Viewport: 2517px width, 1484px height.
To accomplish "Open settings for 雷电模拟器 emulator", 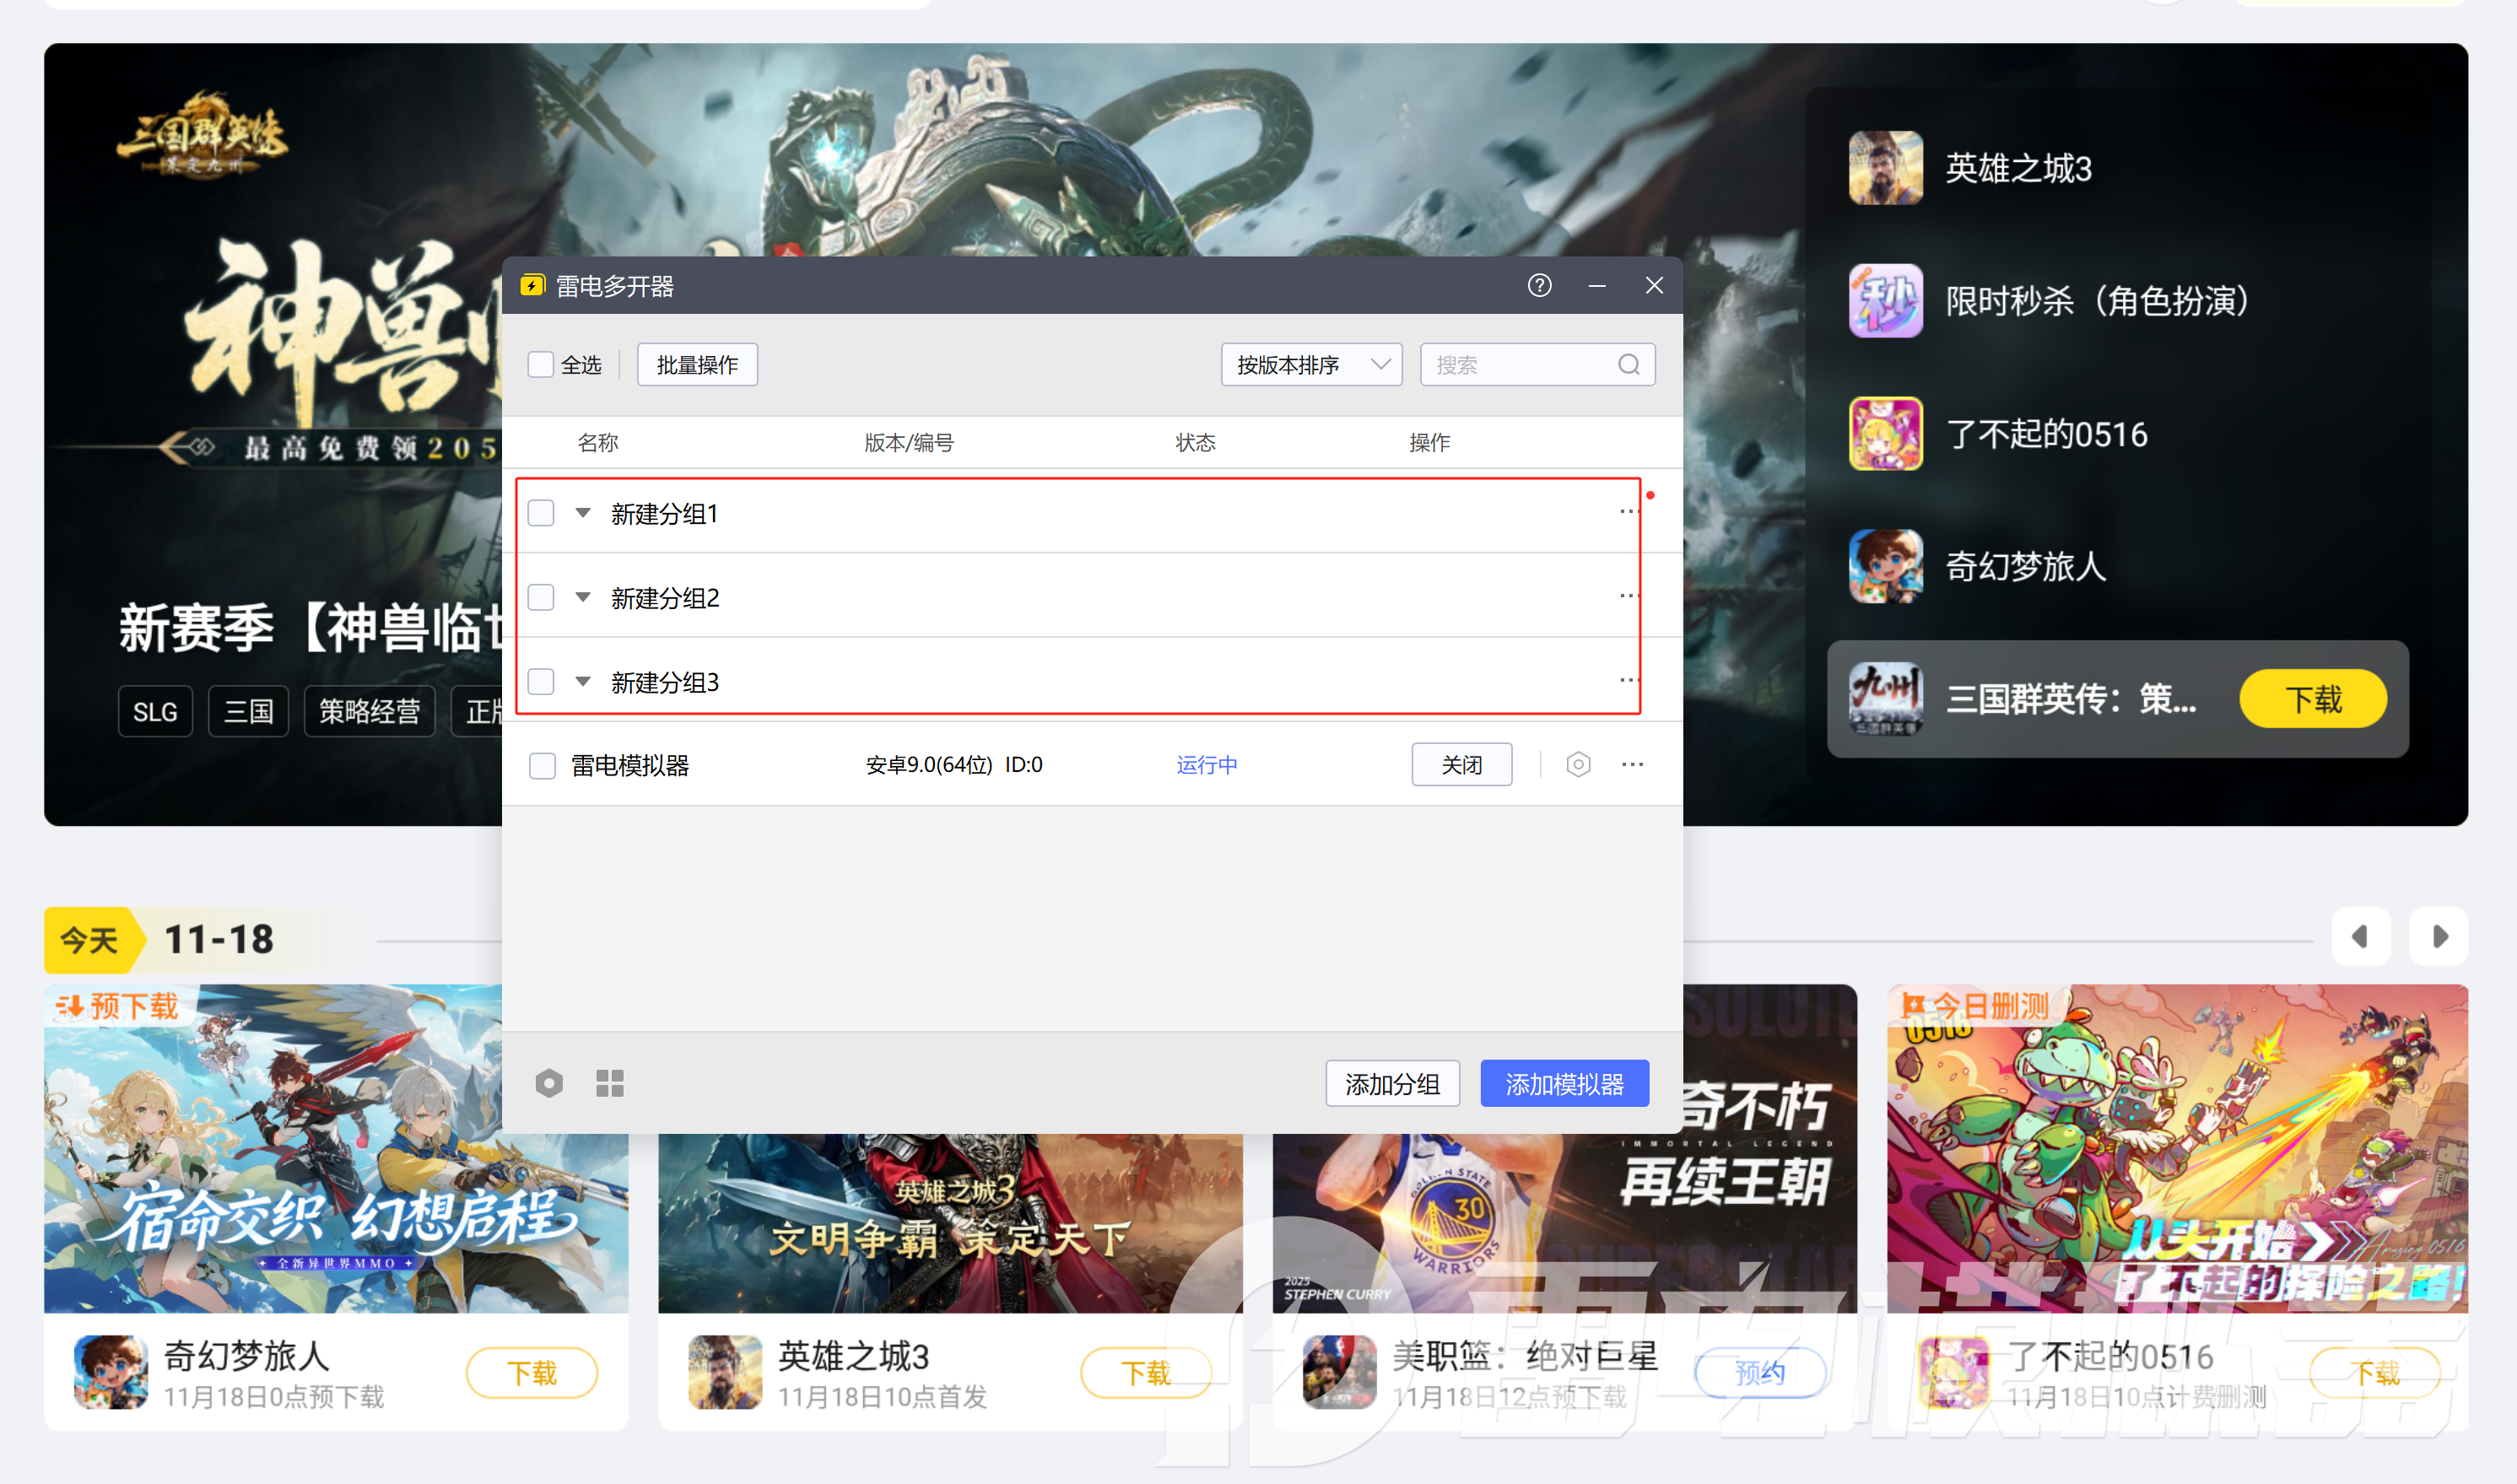I will click(x=1578, y=764).
